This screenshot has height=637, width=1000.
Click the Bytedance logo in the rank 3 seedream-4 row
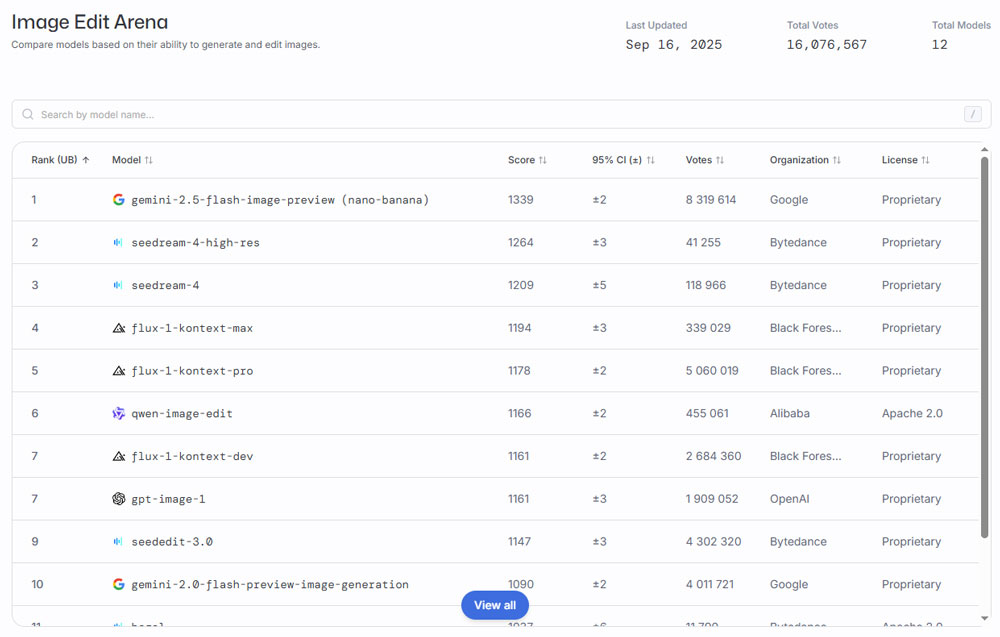tap(118, 285)
